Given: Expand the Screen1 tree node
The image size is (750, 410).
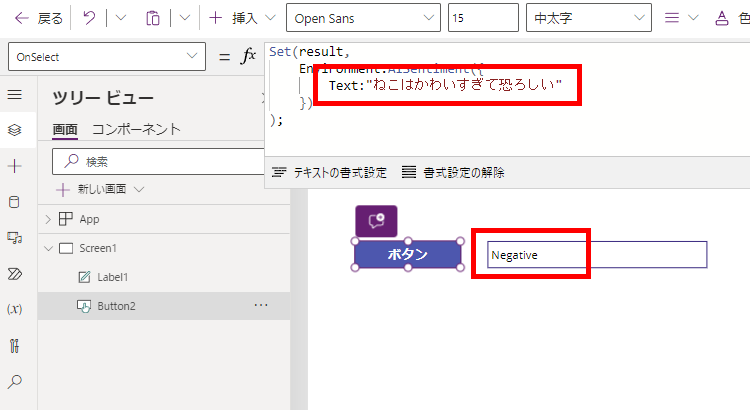Looking at the screenshot, I should pyautogui.click(x=48, y=248).
